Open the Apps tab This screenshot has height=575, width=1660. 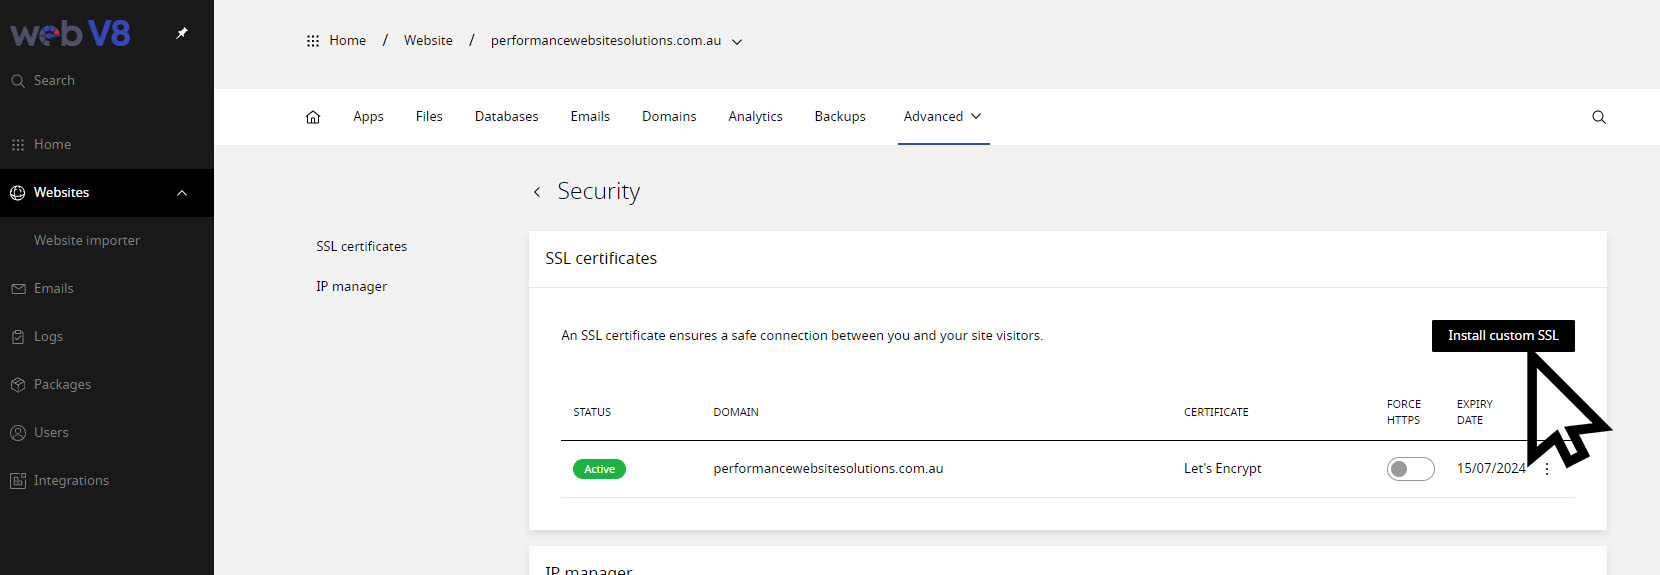pyautogui.click(x=368, y=117)
